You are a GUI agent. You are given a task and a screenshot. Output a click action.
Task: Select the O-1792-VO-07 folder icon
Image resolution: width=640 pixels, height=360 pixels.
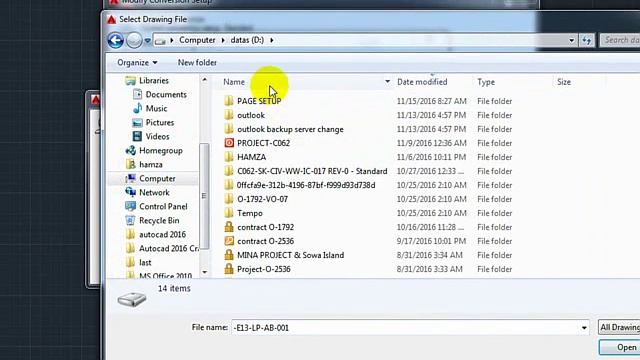click(229, 199)
